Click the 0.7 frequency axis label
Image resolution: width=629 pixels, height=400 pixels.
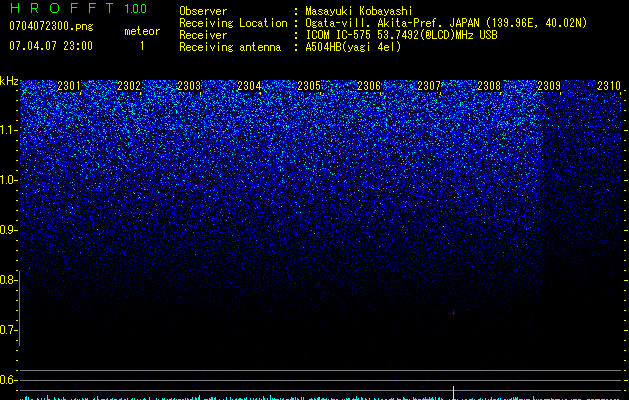click(x=8, y=330)
